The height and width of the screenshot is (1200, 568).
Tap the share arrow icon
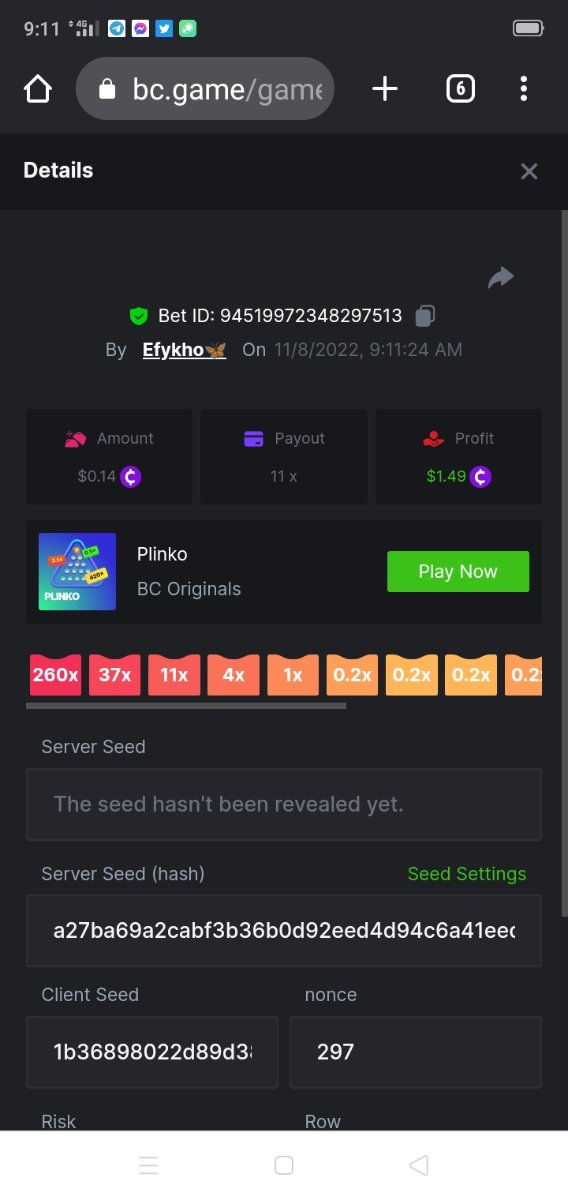501,278
